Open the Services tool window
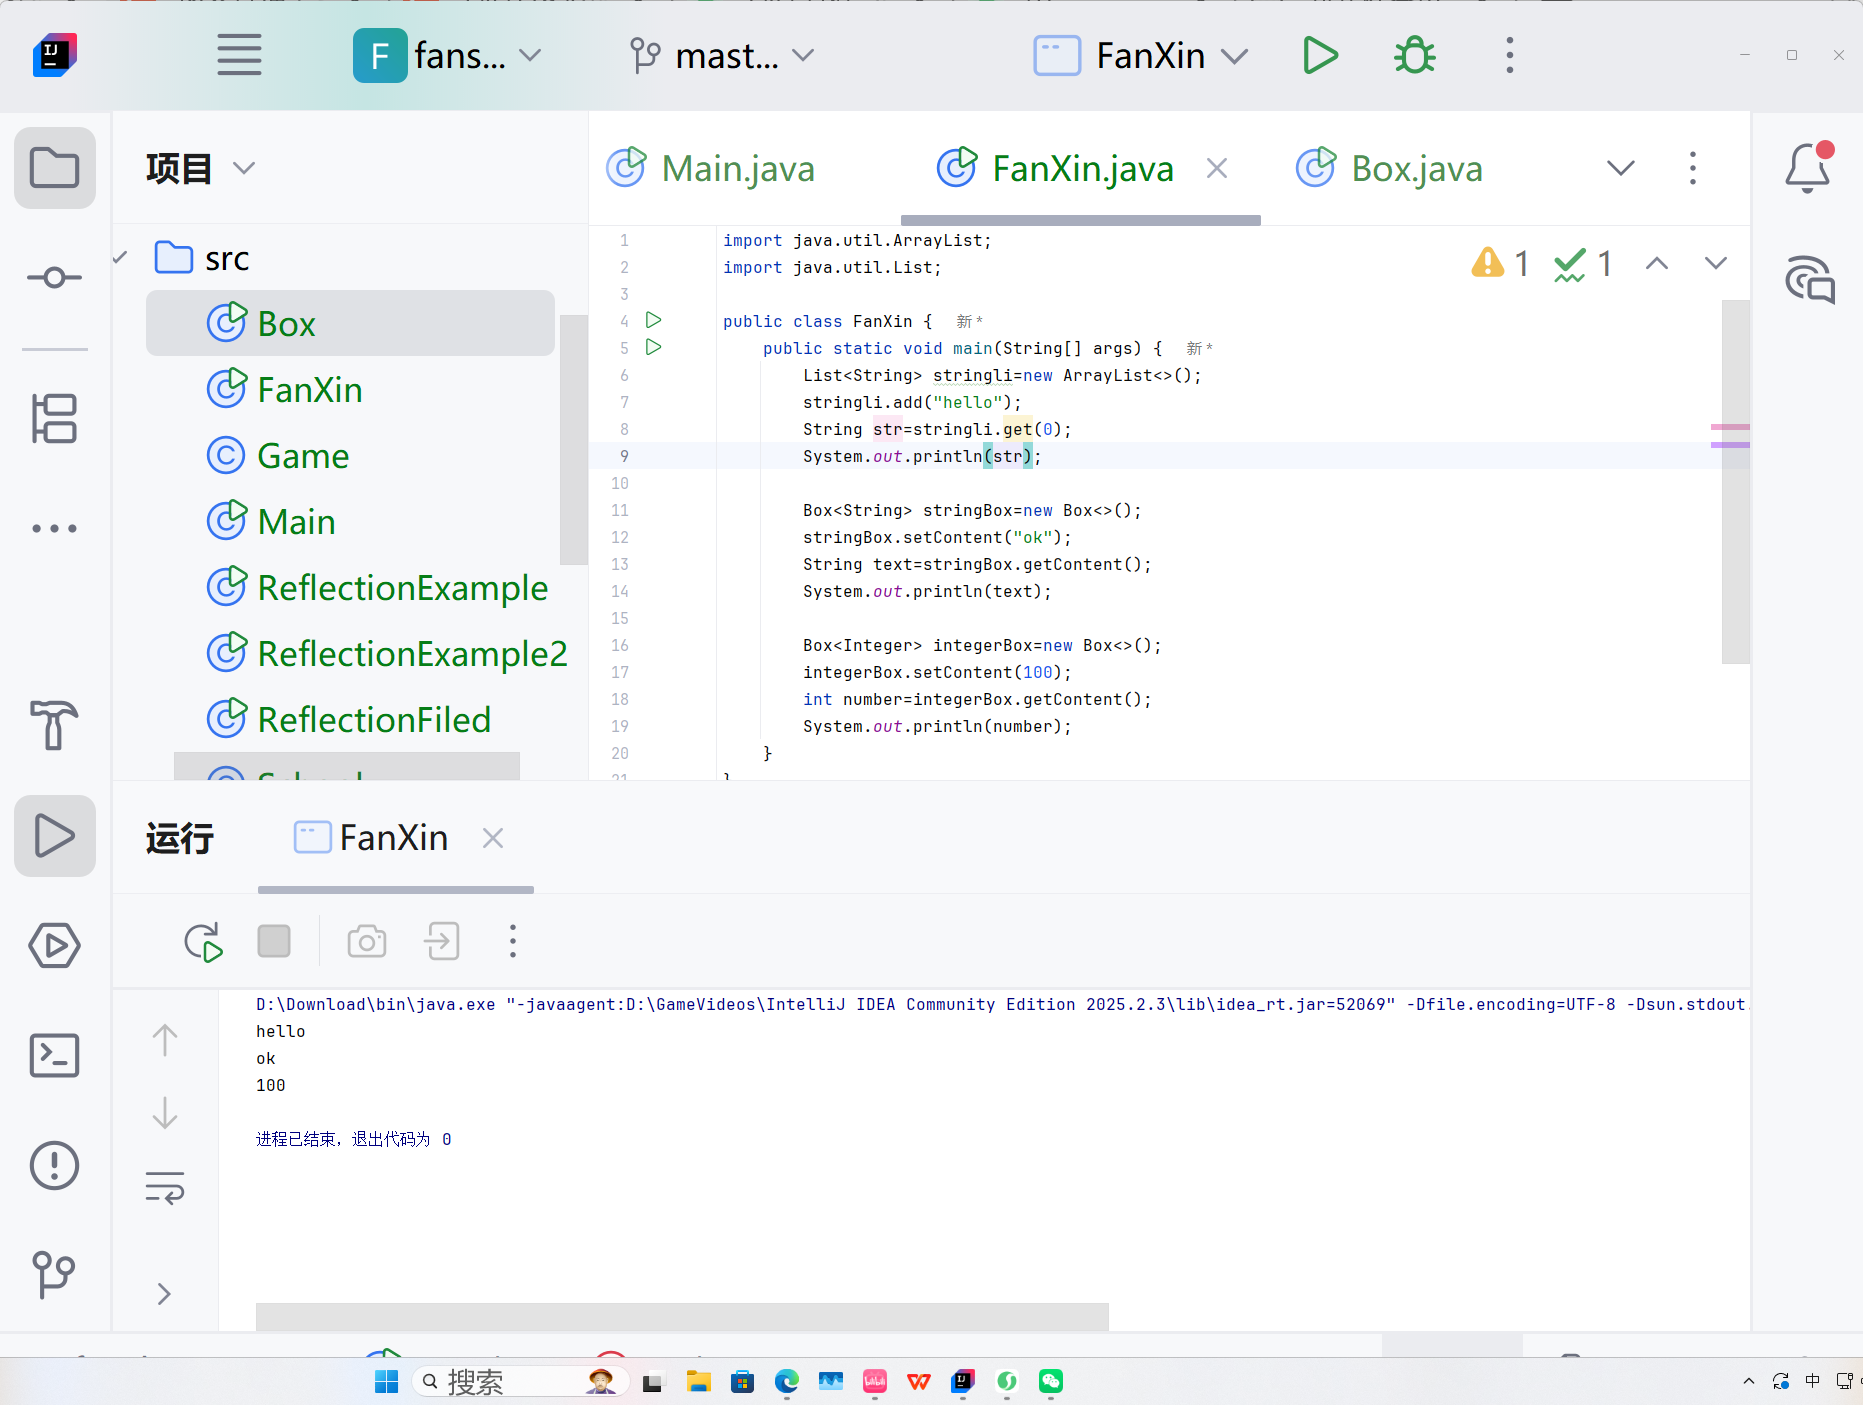The height and width of the screenshot is (1405, 1863). [55, 945]
